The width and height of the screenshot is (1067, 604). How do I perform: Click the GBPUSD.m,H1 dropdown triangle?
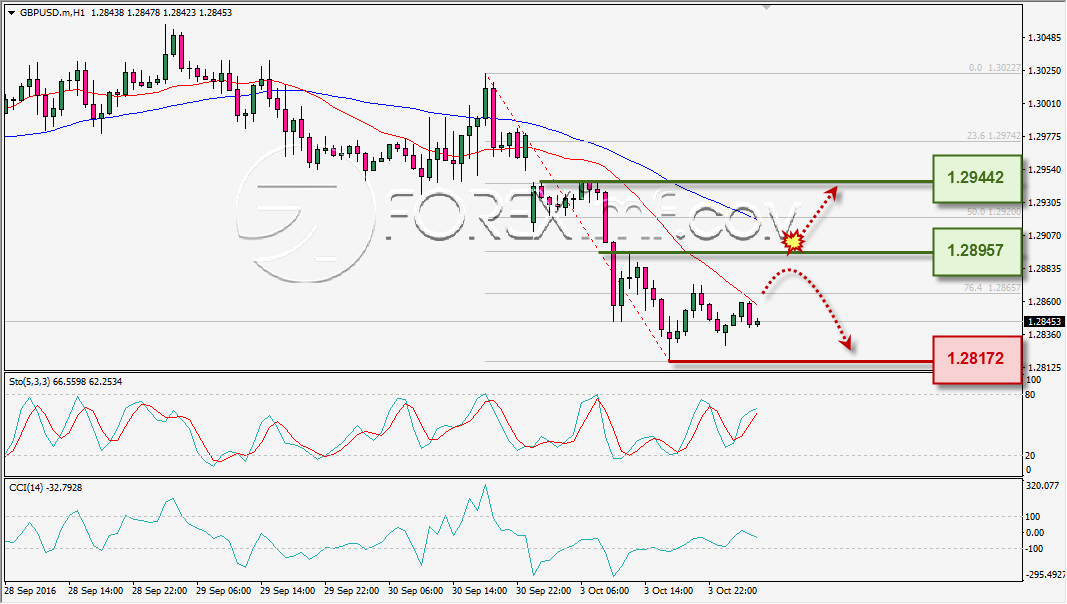coord(12,13)
